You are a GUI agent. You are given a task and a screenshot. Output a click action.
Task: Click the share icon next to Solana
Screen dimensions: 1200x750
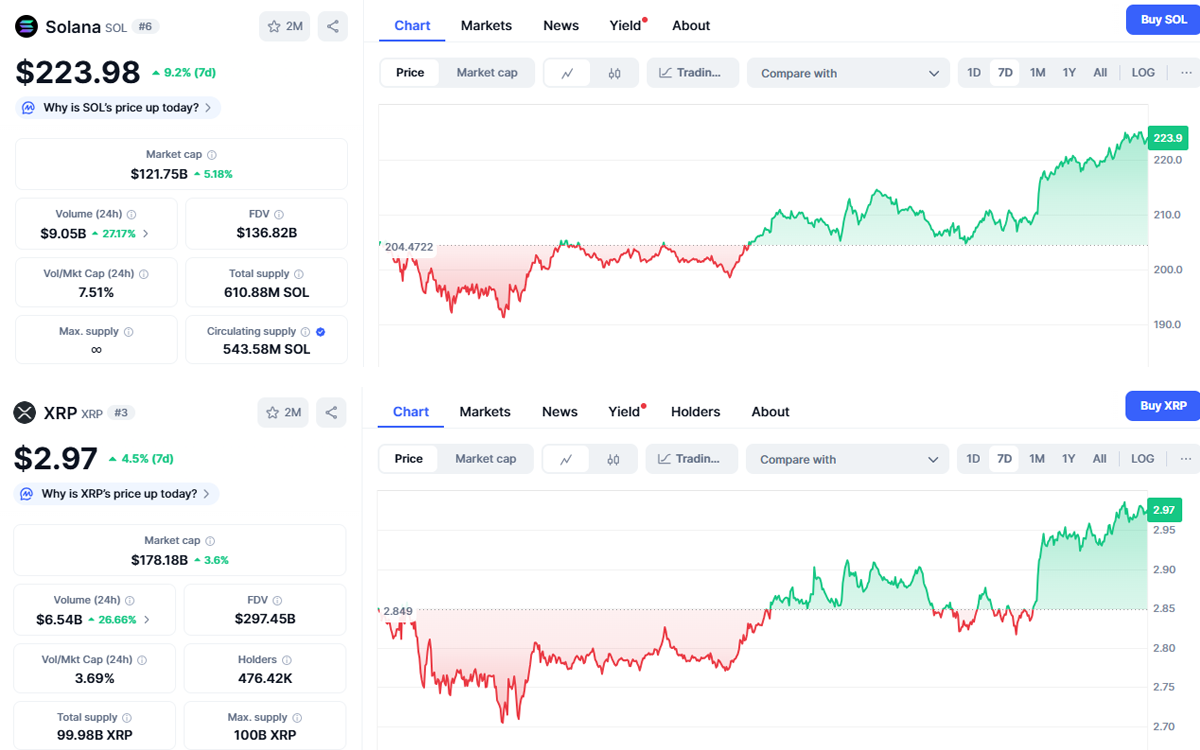[333, 26]
